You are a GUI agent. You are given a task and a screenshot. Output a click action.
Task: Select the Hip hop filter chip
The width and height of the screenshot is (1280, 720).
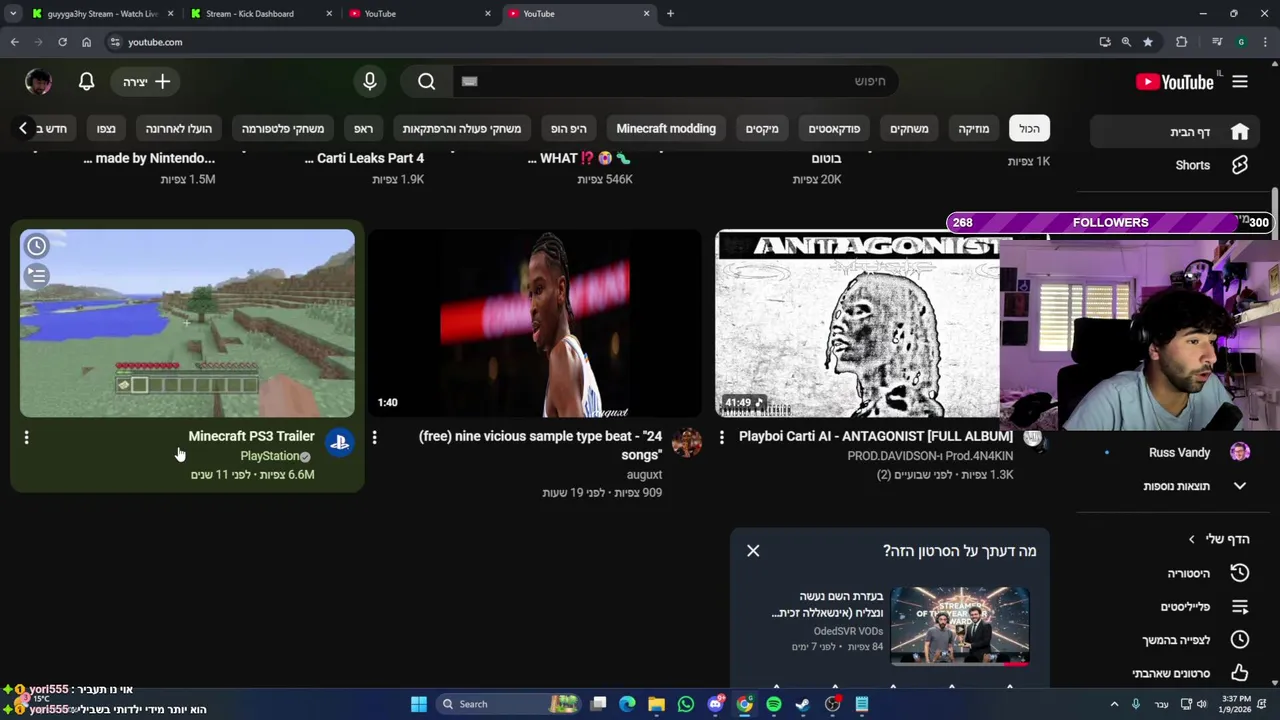(569, 128)
